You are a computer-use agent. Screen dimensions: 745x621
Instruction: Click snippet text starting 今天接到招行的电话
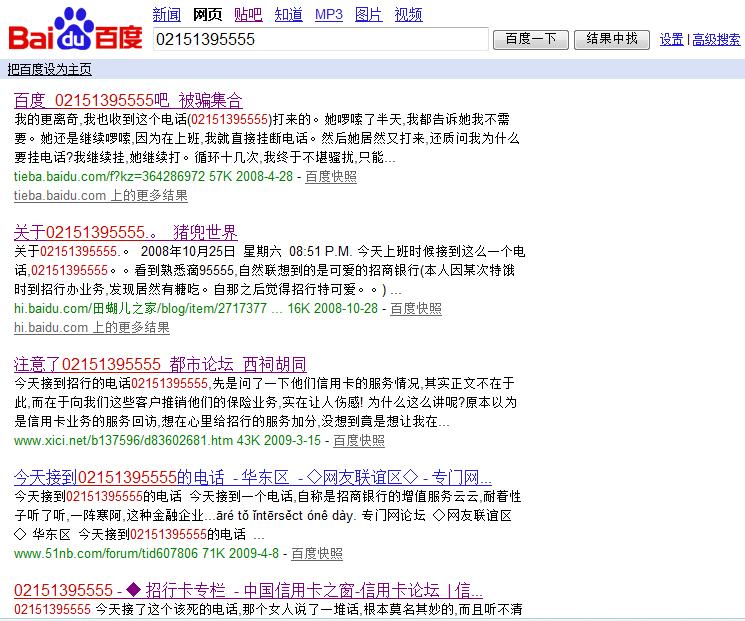pos(266,402)
